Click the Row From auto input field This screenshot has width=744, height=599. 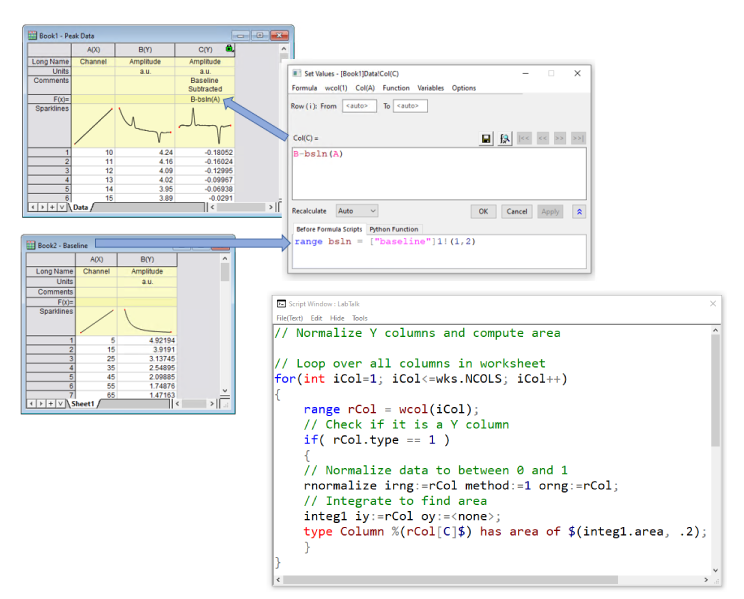click(x=359, y=106)
